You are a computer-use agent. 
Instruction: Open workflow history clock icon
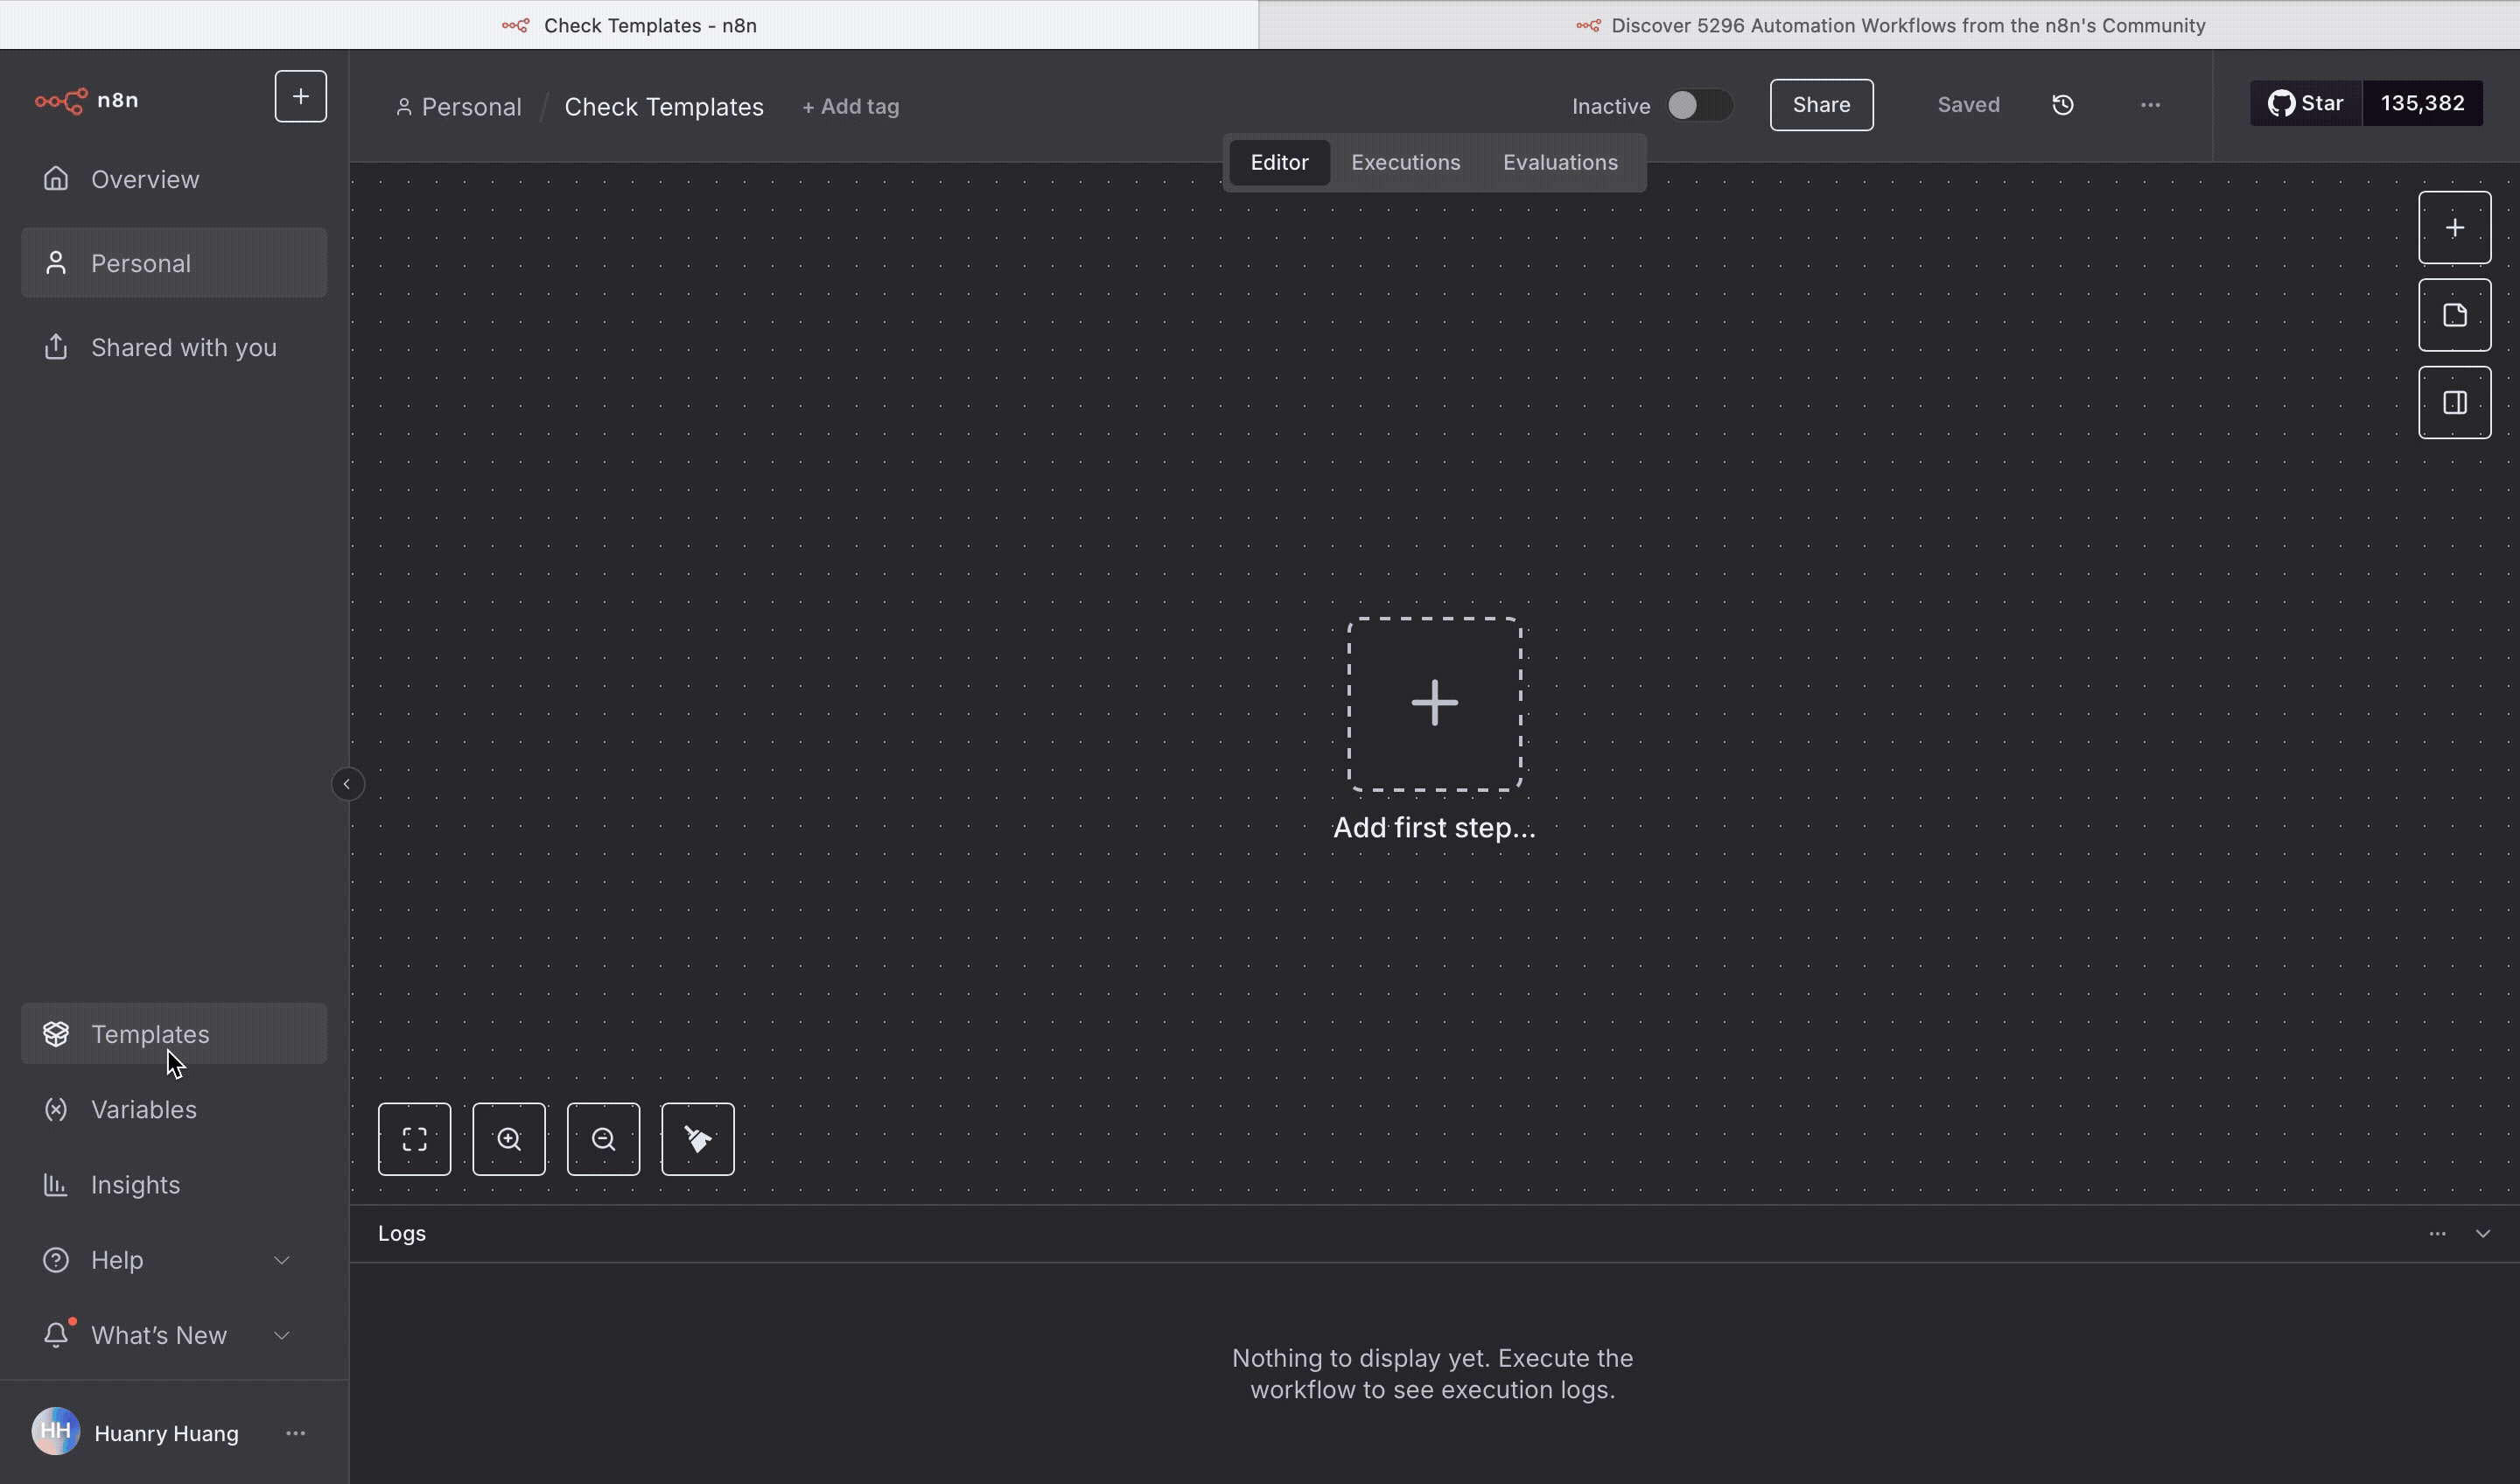(2063, 105)
